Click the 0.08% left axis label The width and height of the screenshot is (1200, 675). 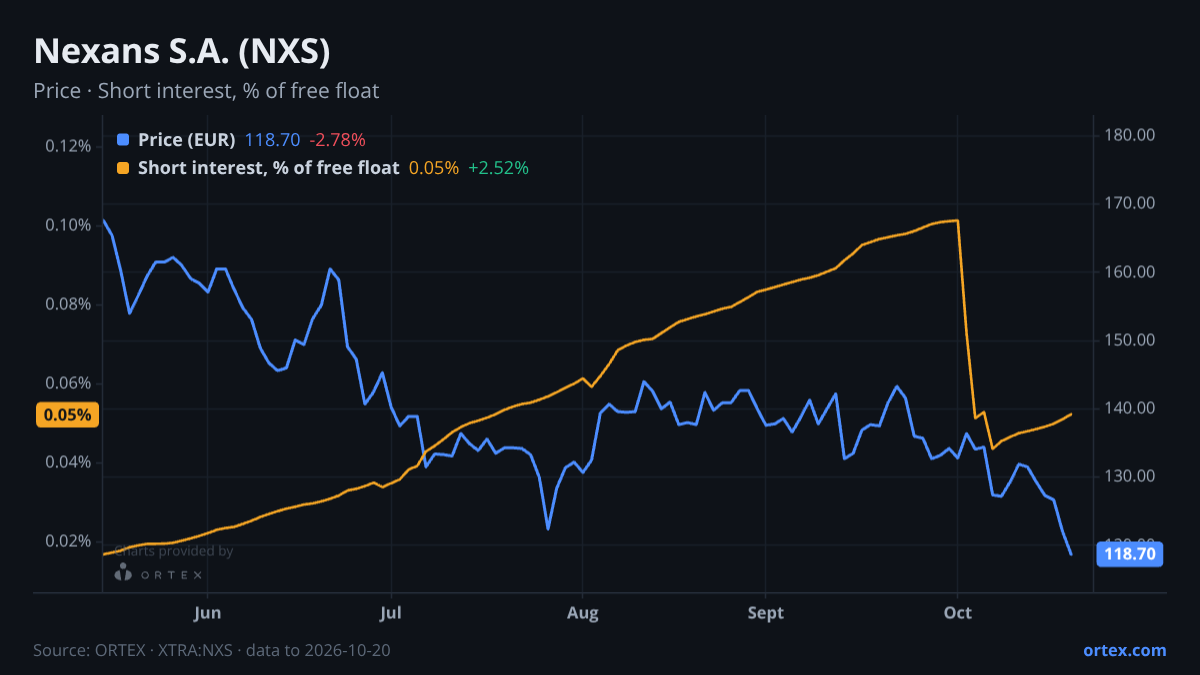pyautogui.click(x=68, y=304)
